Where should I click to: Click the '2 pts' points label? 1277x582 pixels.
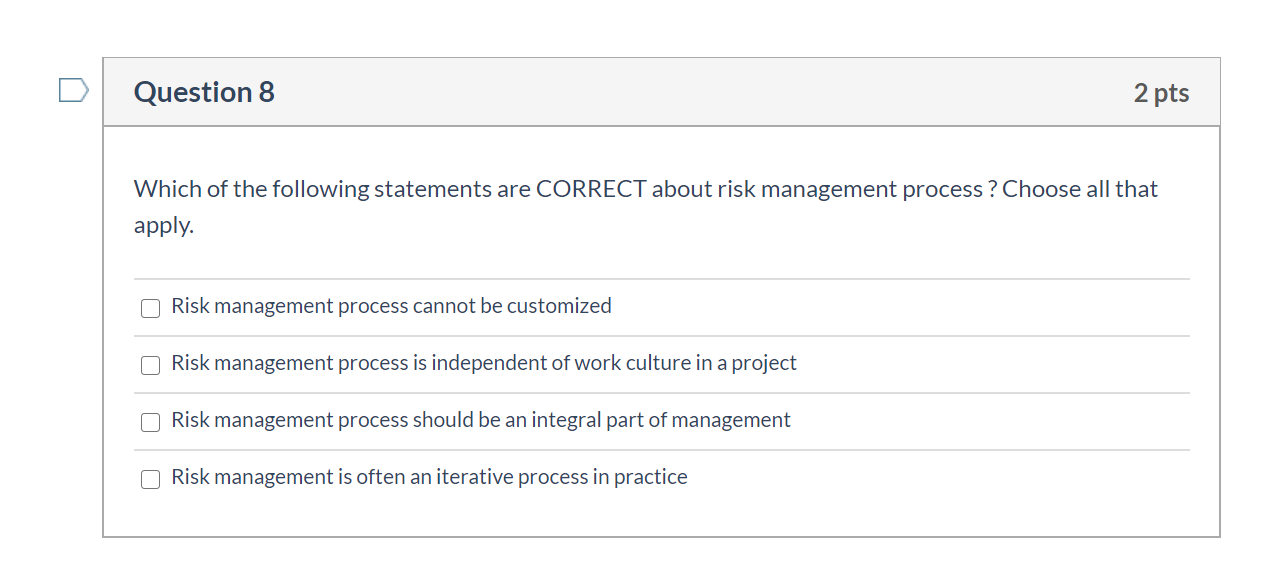(x=1161, y=93)
